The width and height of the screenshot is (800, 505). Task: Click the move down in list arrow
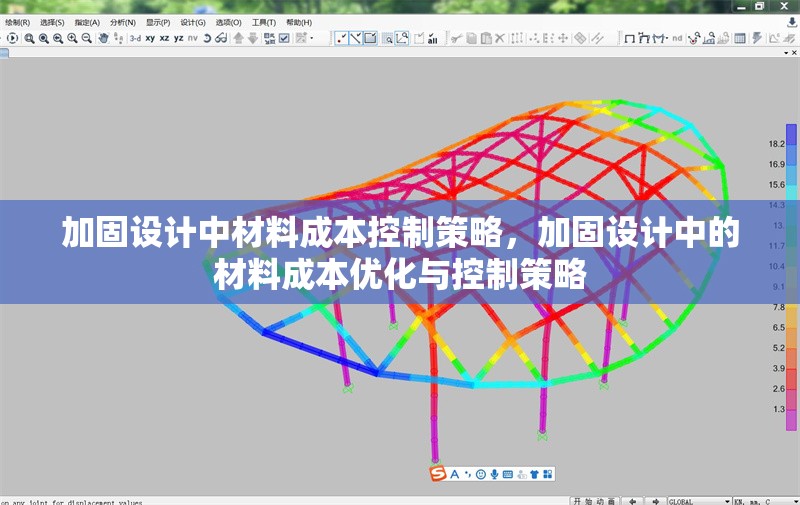click(253, 38)
